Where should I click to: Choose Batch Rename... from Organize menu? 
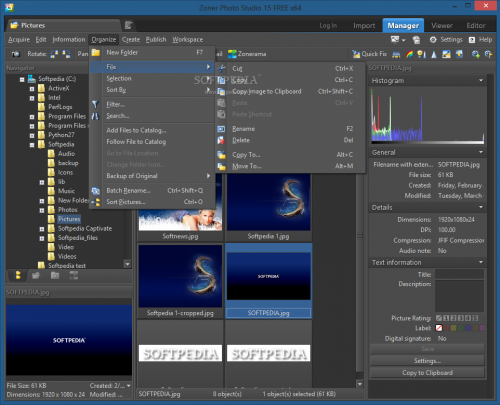pyautogui.click(x=152, y=190)
